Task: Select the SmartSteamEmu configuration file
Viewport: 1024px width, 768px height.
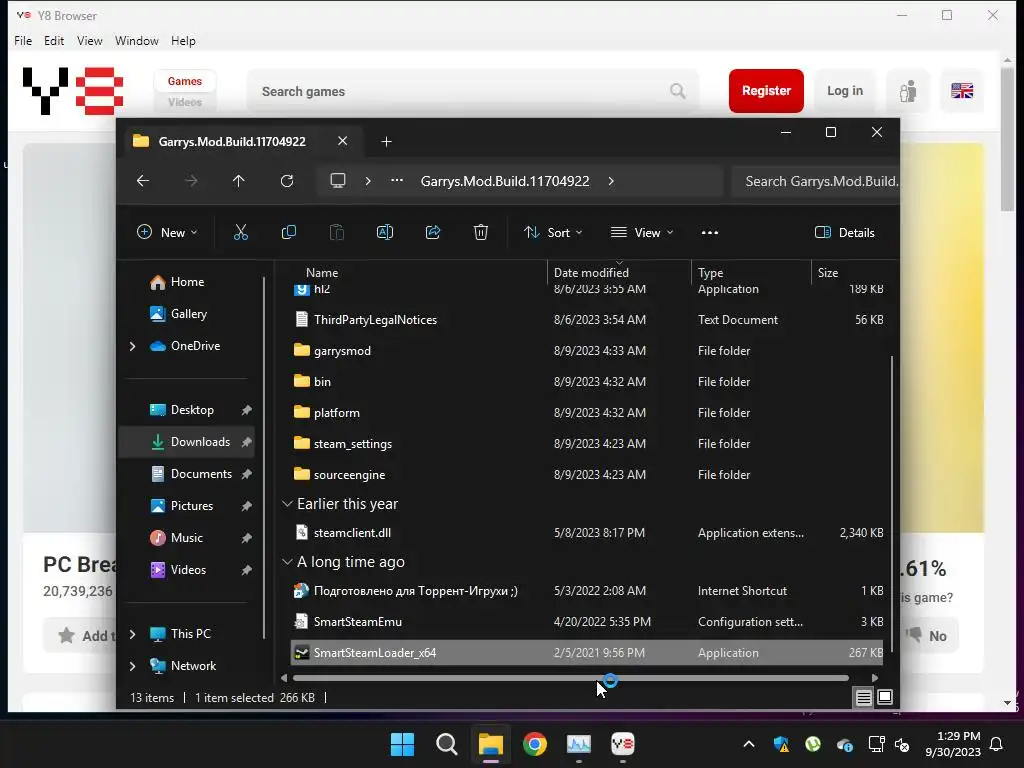Action: point(586,622)
